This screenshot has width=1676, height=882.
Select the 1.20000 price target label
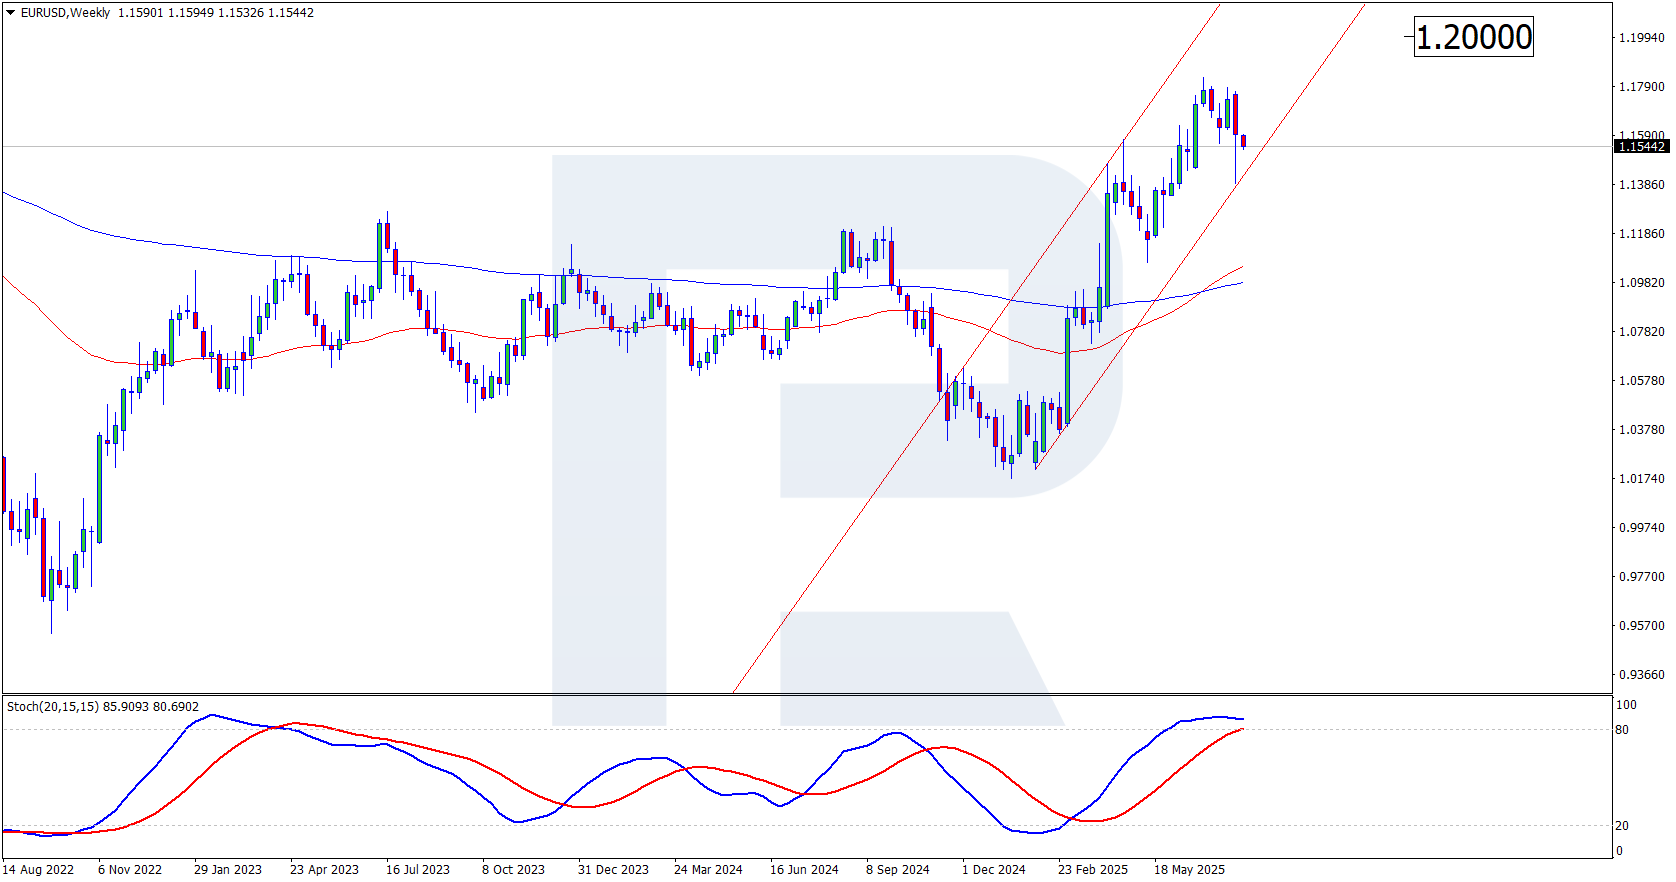pos(1473,37)
